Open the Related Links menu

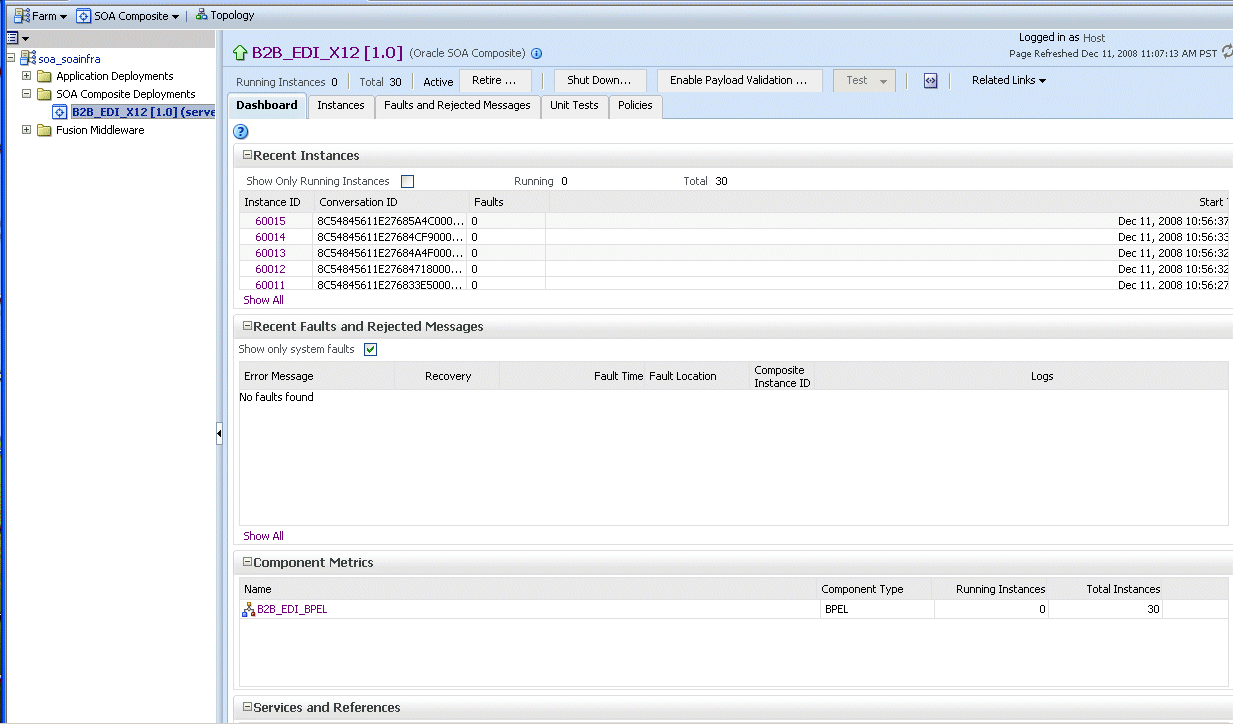pyautogui.click(x=1009, y=80)
